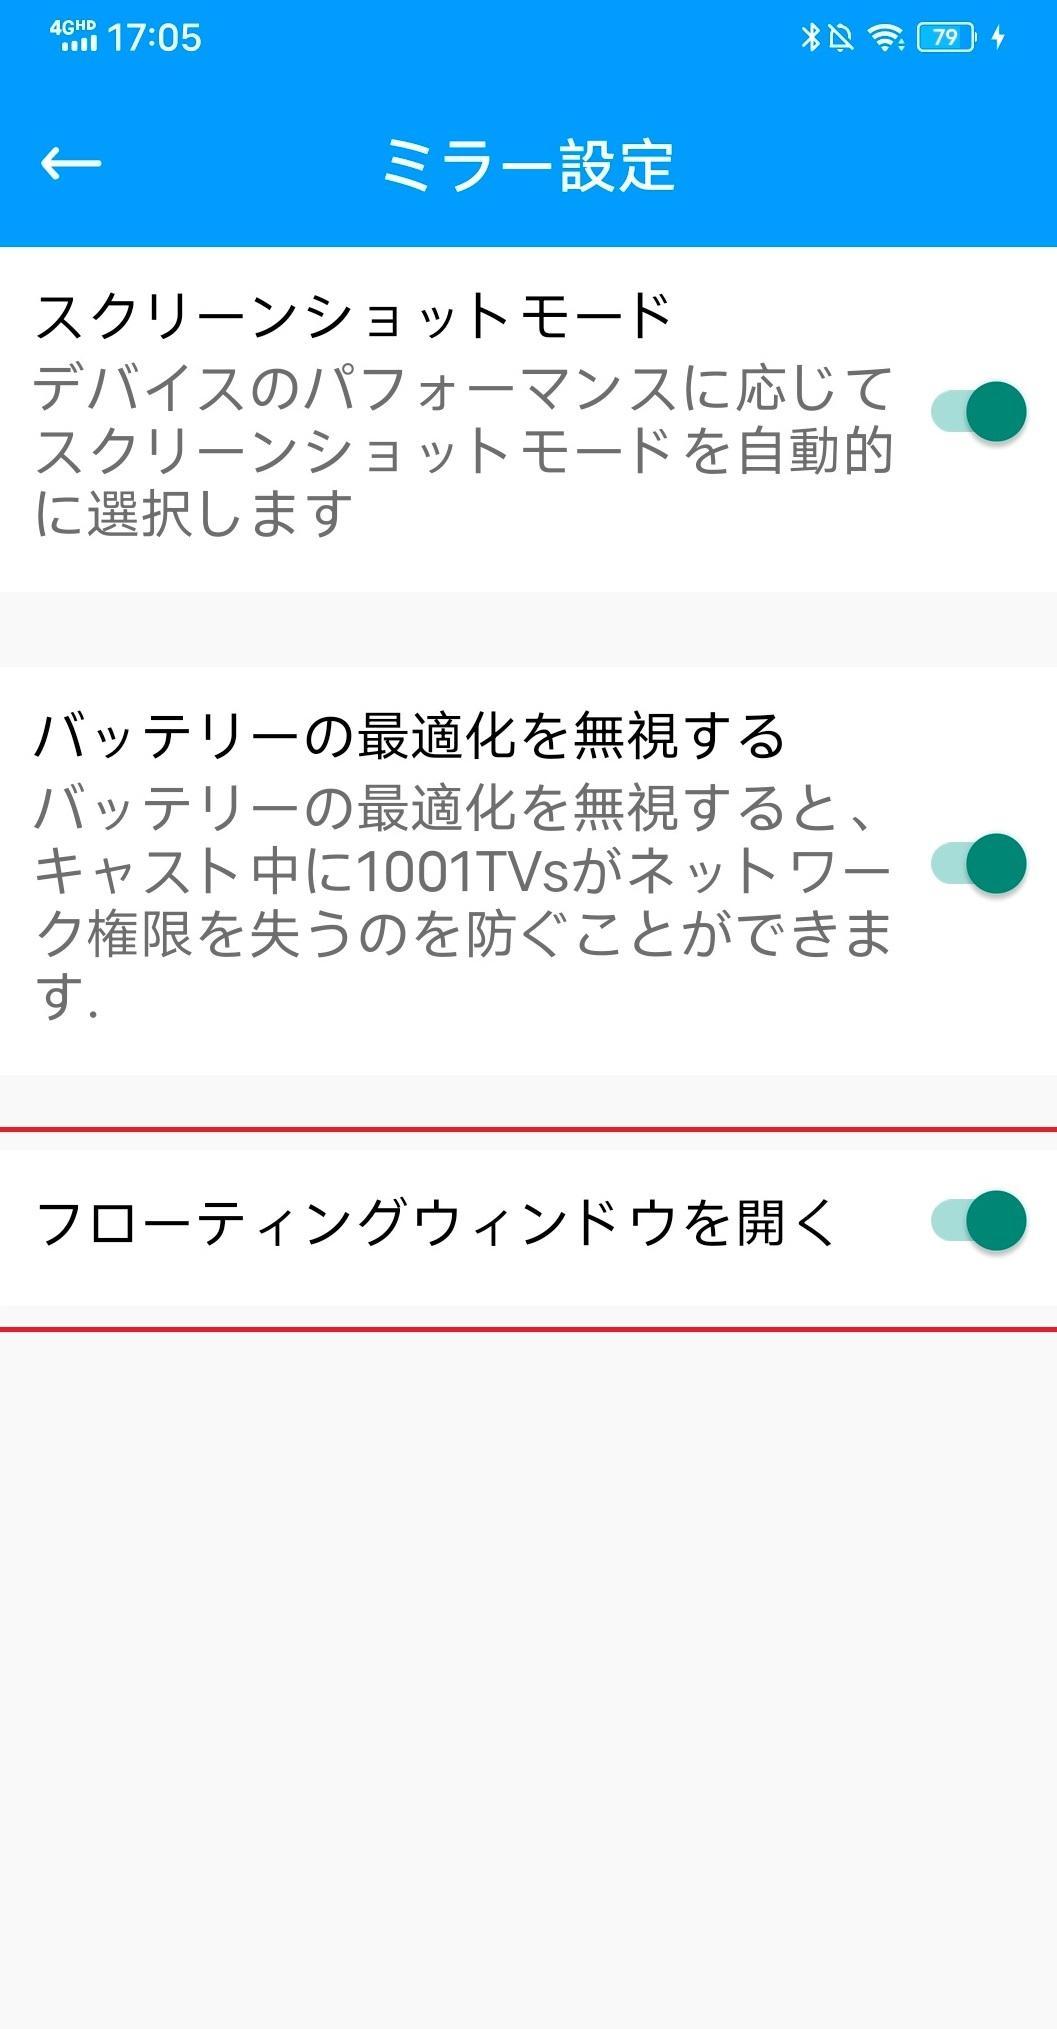Select the スクリーンショットモード title
This screenshot has width=1057, height=2029.
click(x=353, y=315)
